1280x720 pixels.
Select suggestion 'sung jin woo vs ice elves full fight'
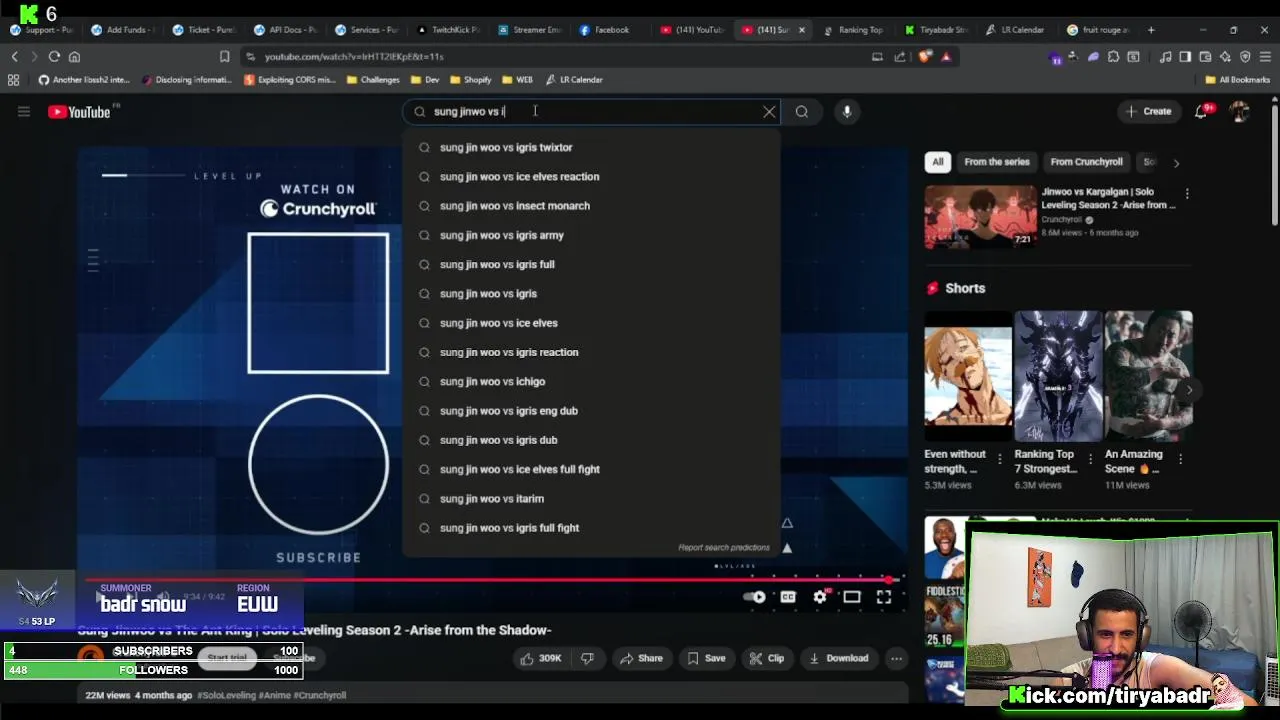coord(591,470)
